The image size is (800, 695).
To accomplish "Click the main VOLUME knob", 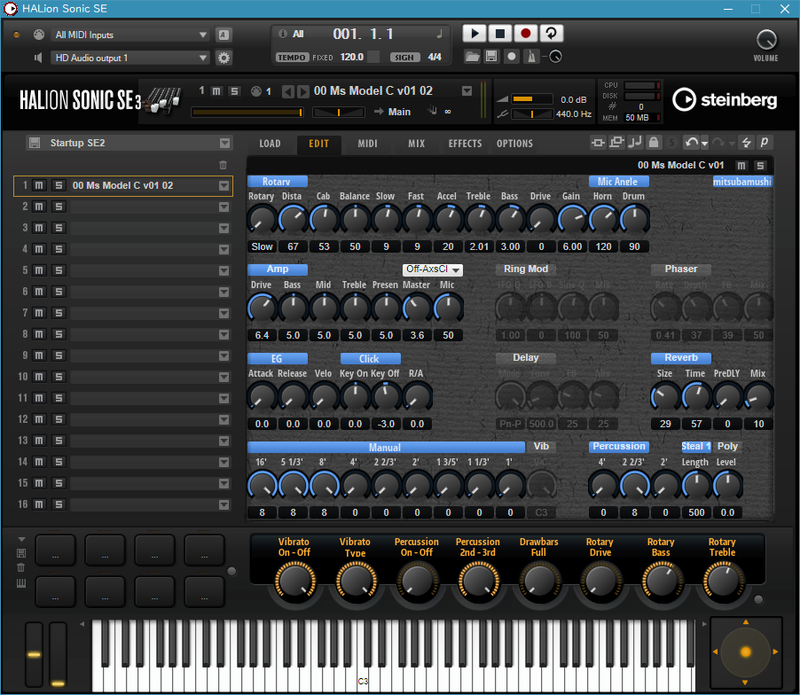I will [766, 39].
